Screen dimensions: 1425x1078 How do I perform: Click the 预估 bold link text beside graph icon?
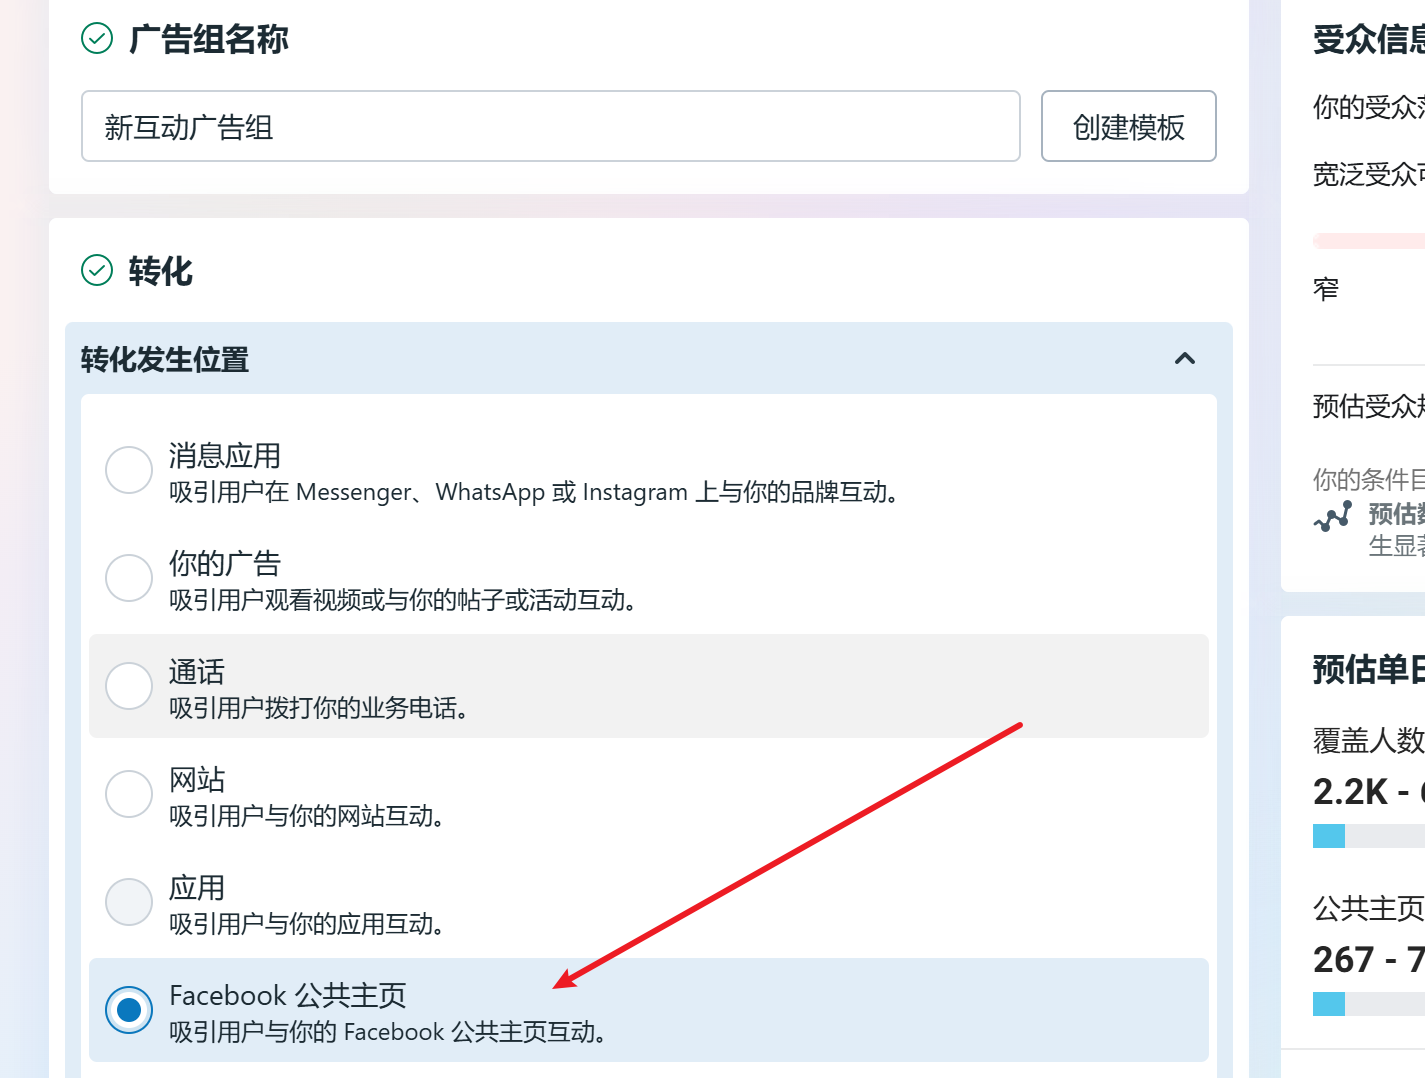1396,514
